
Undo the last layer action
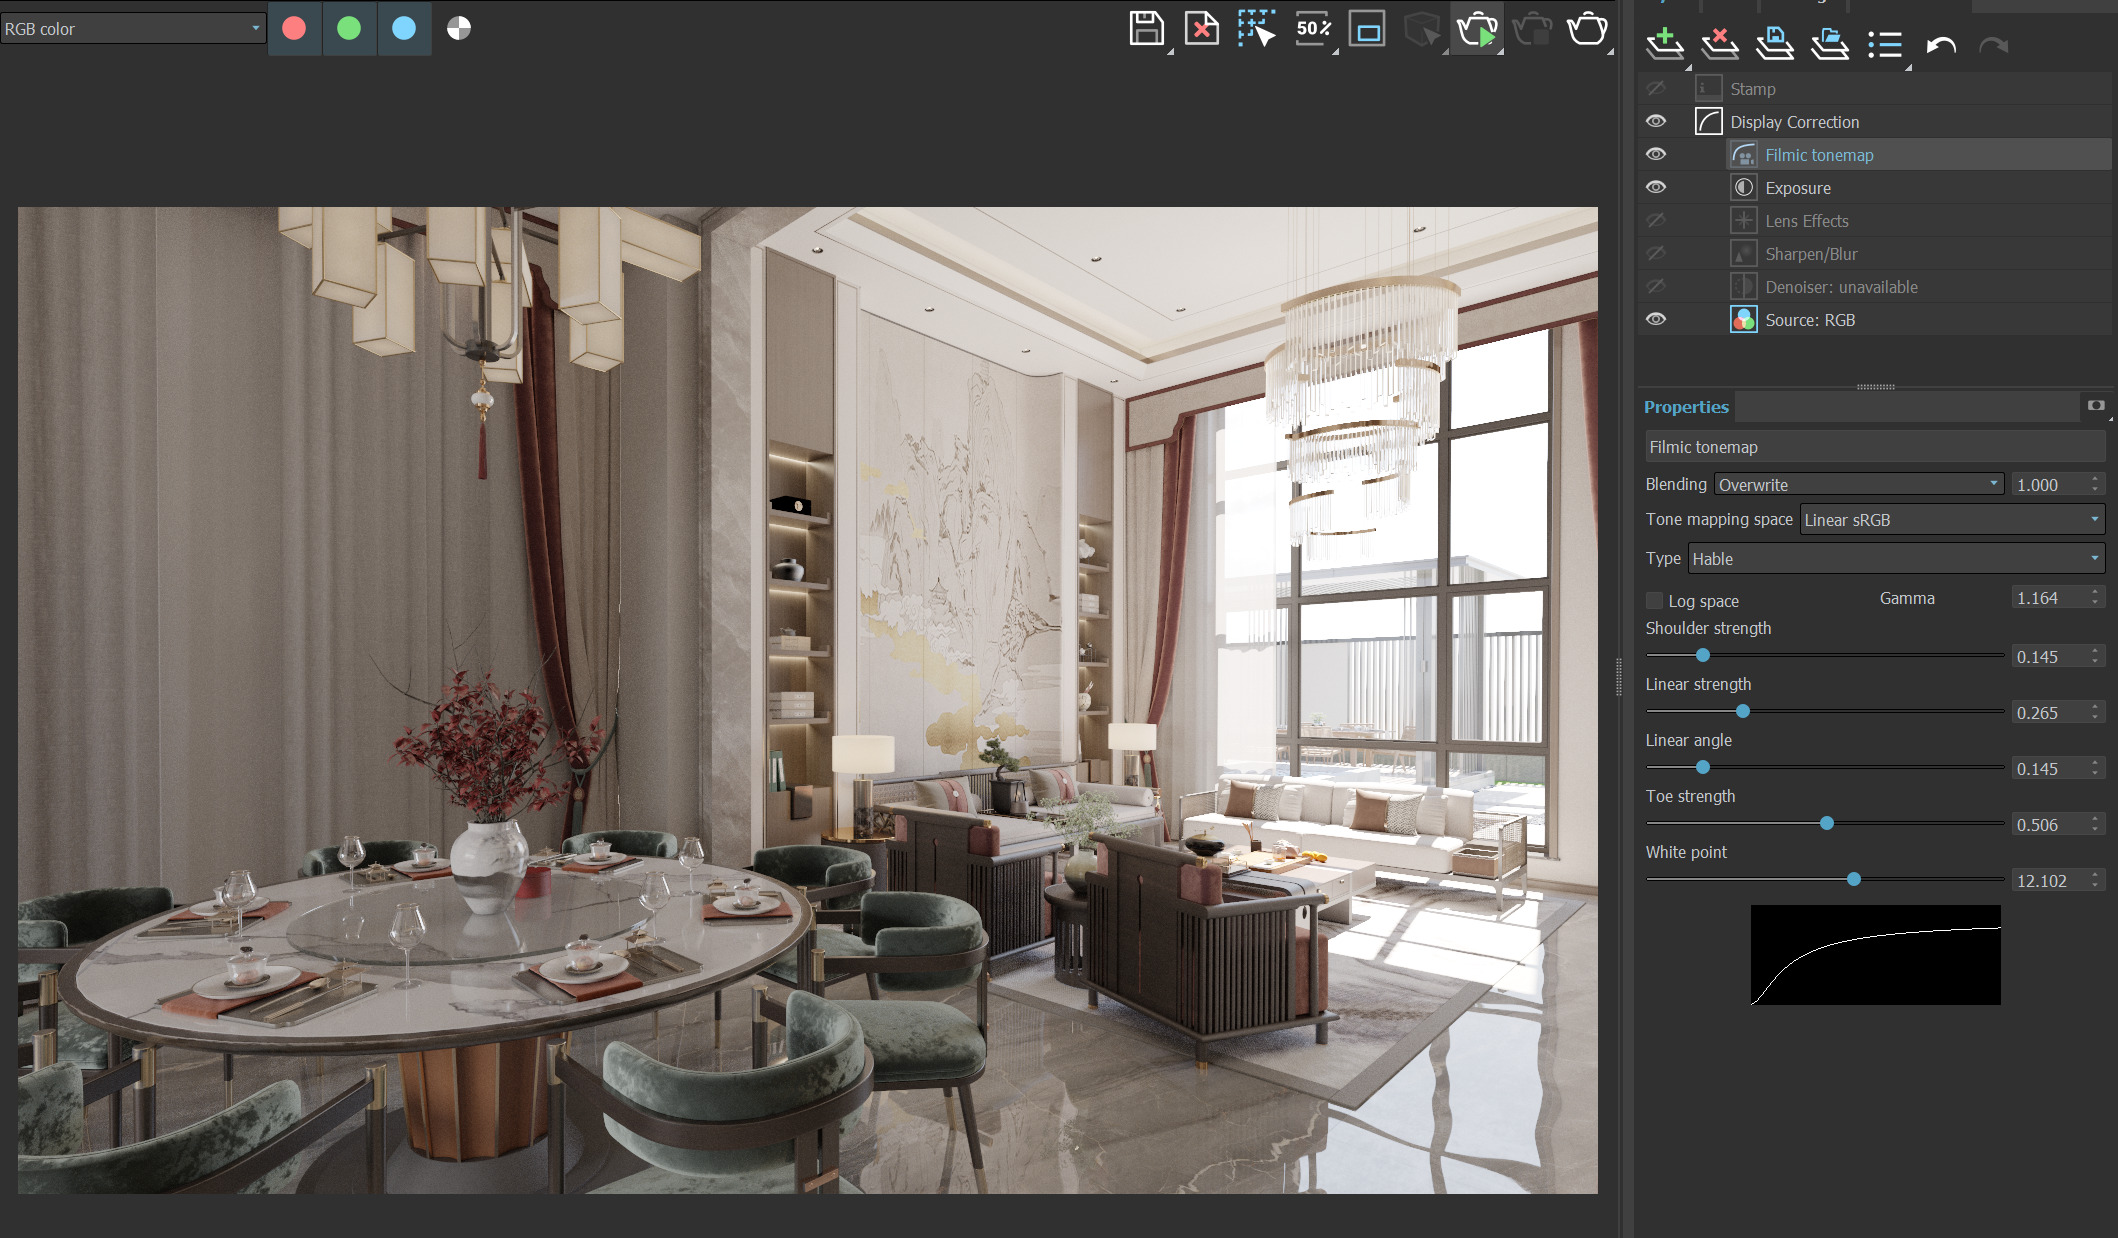tap(1941, 45)
